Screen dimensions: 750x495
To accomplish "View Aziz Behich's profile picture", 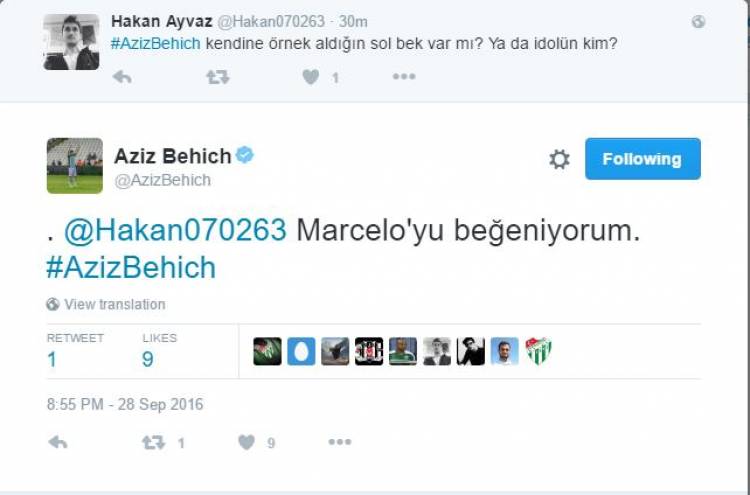I will click(74, 165).
